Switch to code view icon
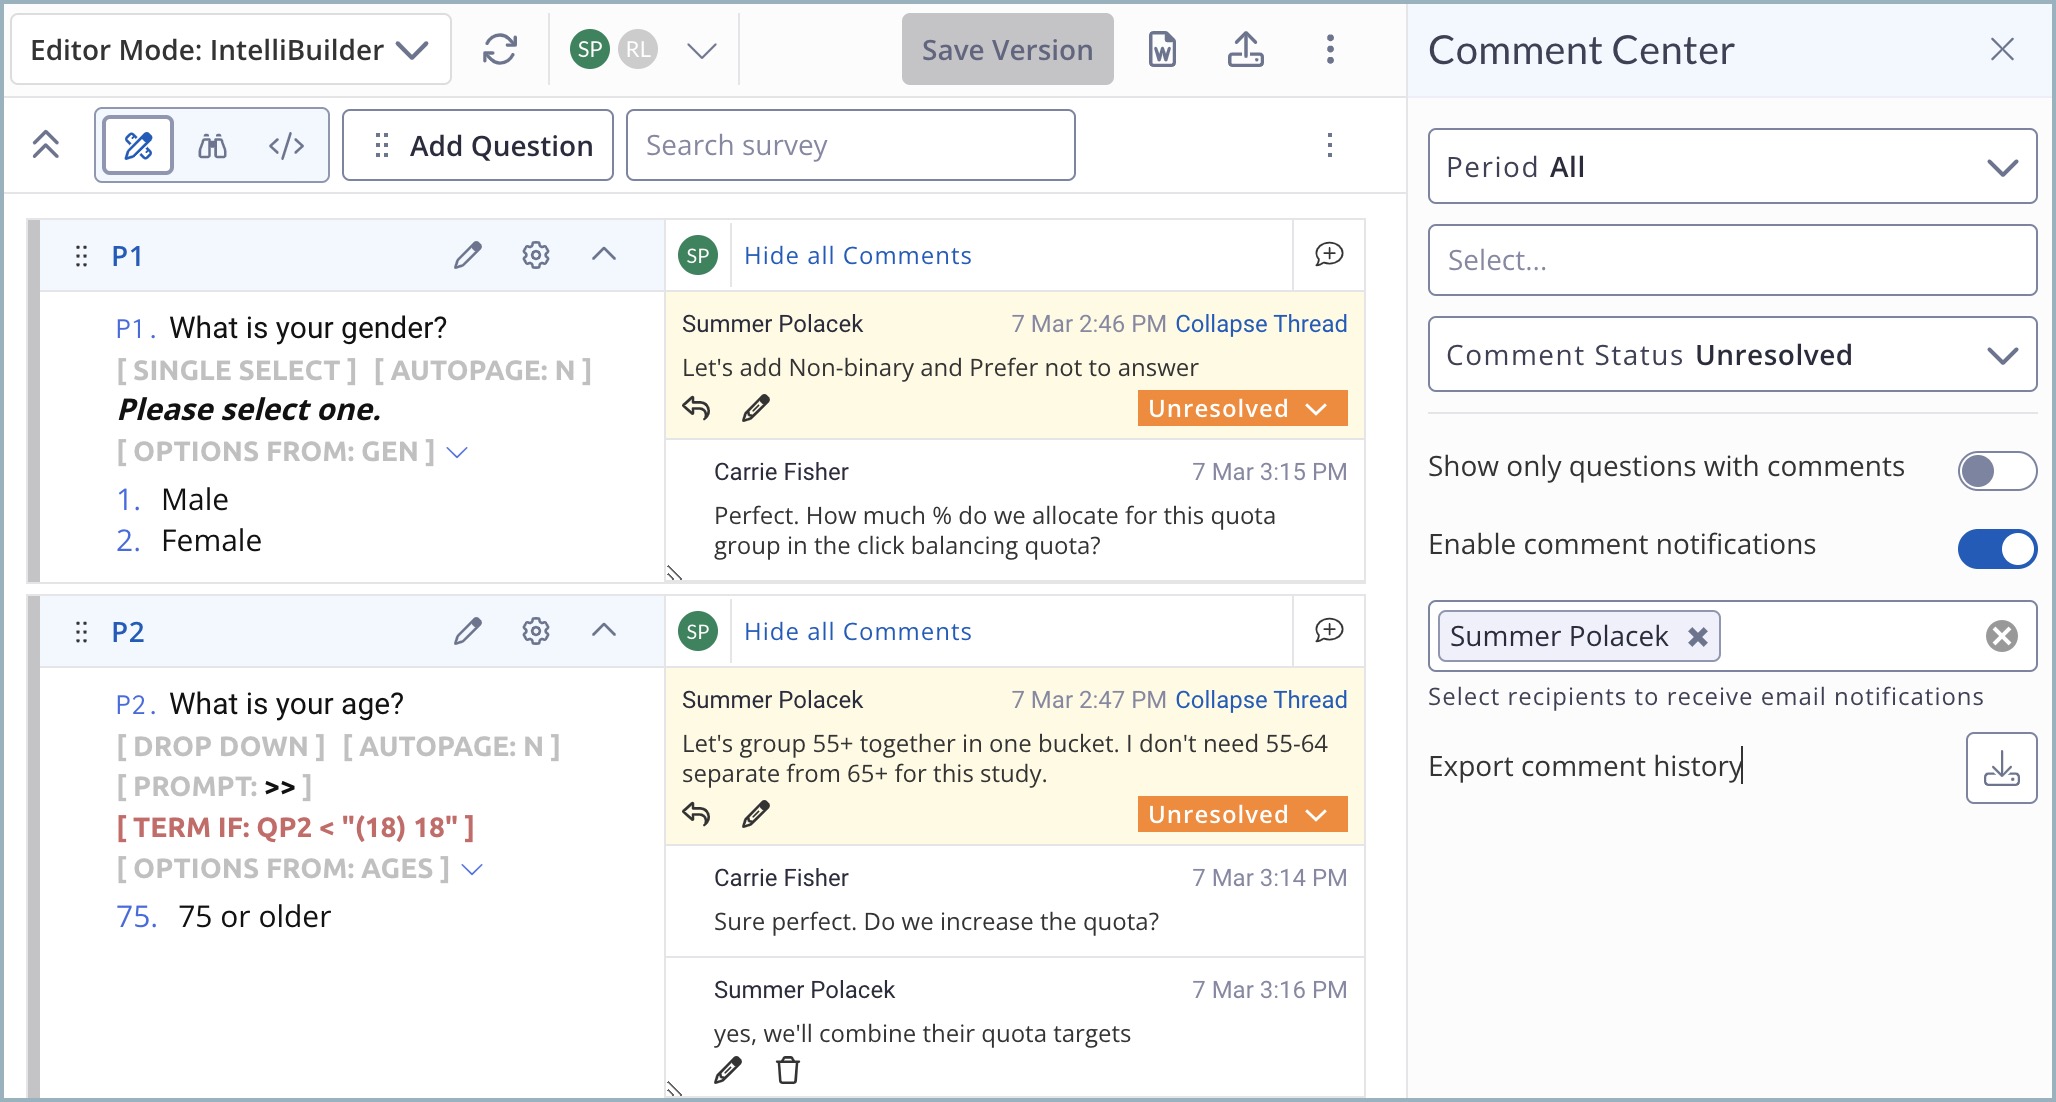This screenshot has height=1102, width=2056. point(286,146)
